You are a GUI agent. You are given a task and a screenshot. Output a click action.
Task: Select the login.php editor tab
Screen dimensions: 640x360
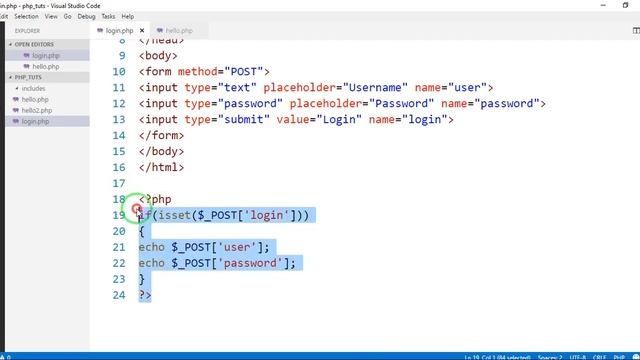(x=119, y=31)
